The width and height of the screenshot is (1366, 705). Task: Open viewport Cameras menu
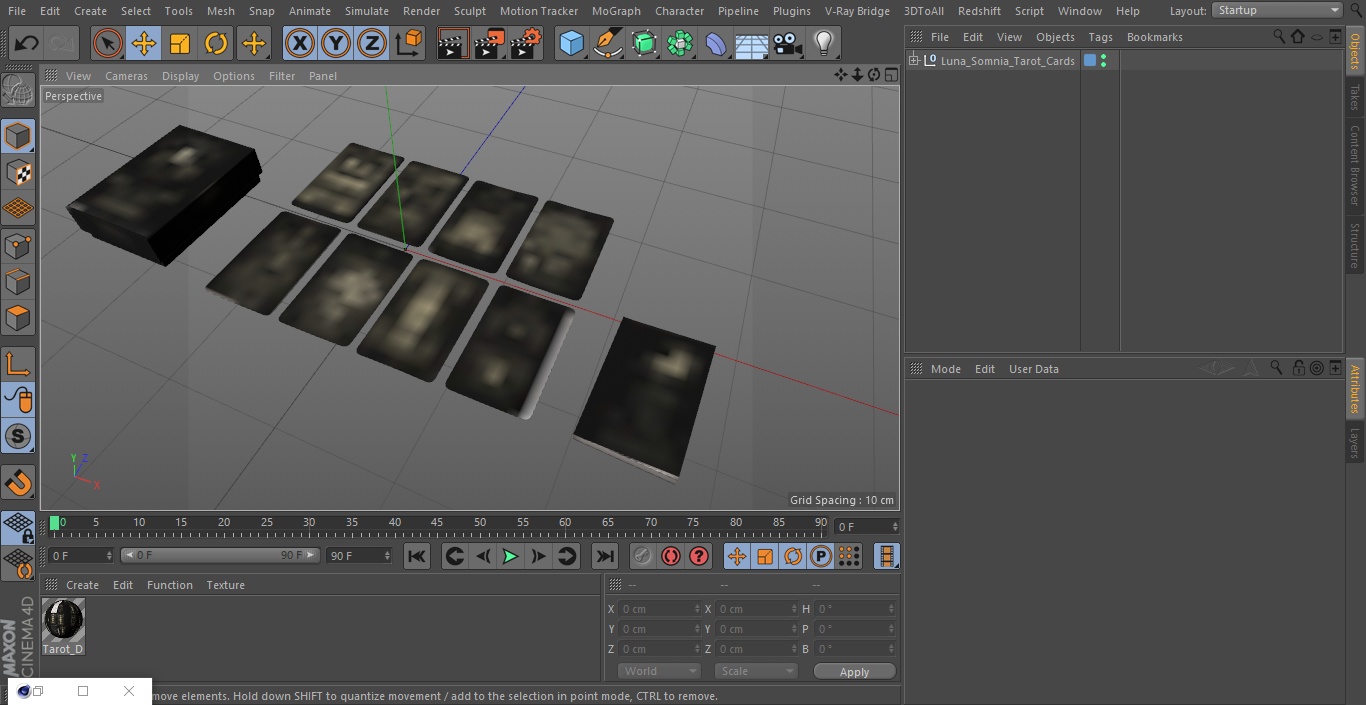pos(126,76)
